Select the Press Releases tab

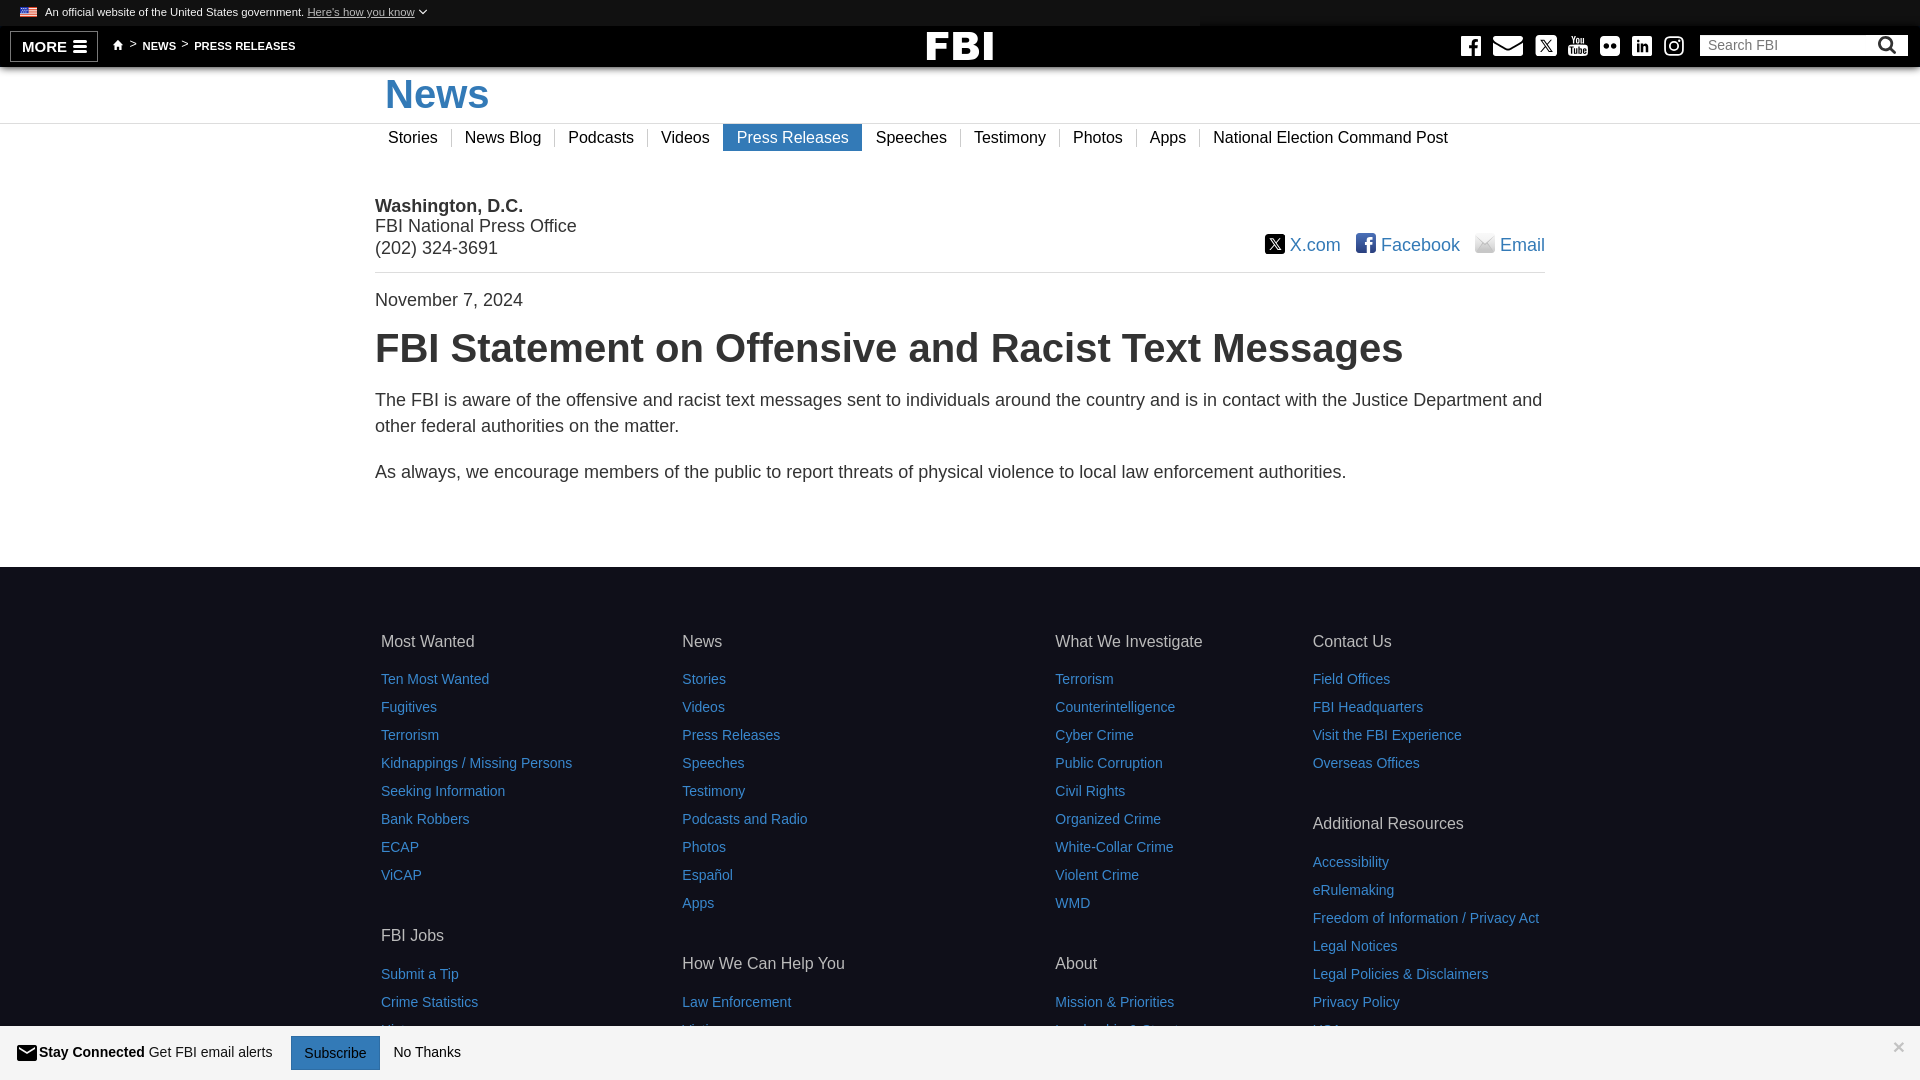click(x=793, y=137)
